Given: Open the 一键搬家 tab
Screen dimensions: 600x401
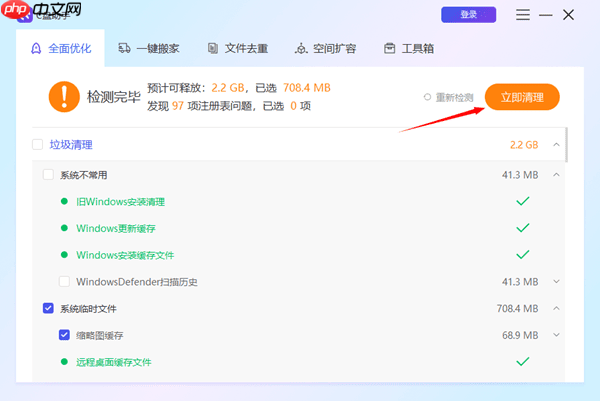Looking at the screenshot, I should tap(149, 48).
